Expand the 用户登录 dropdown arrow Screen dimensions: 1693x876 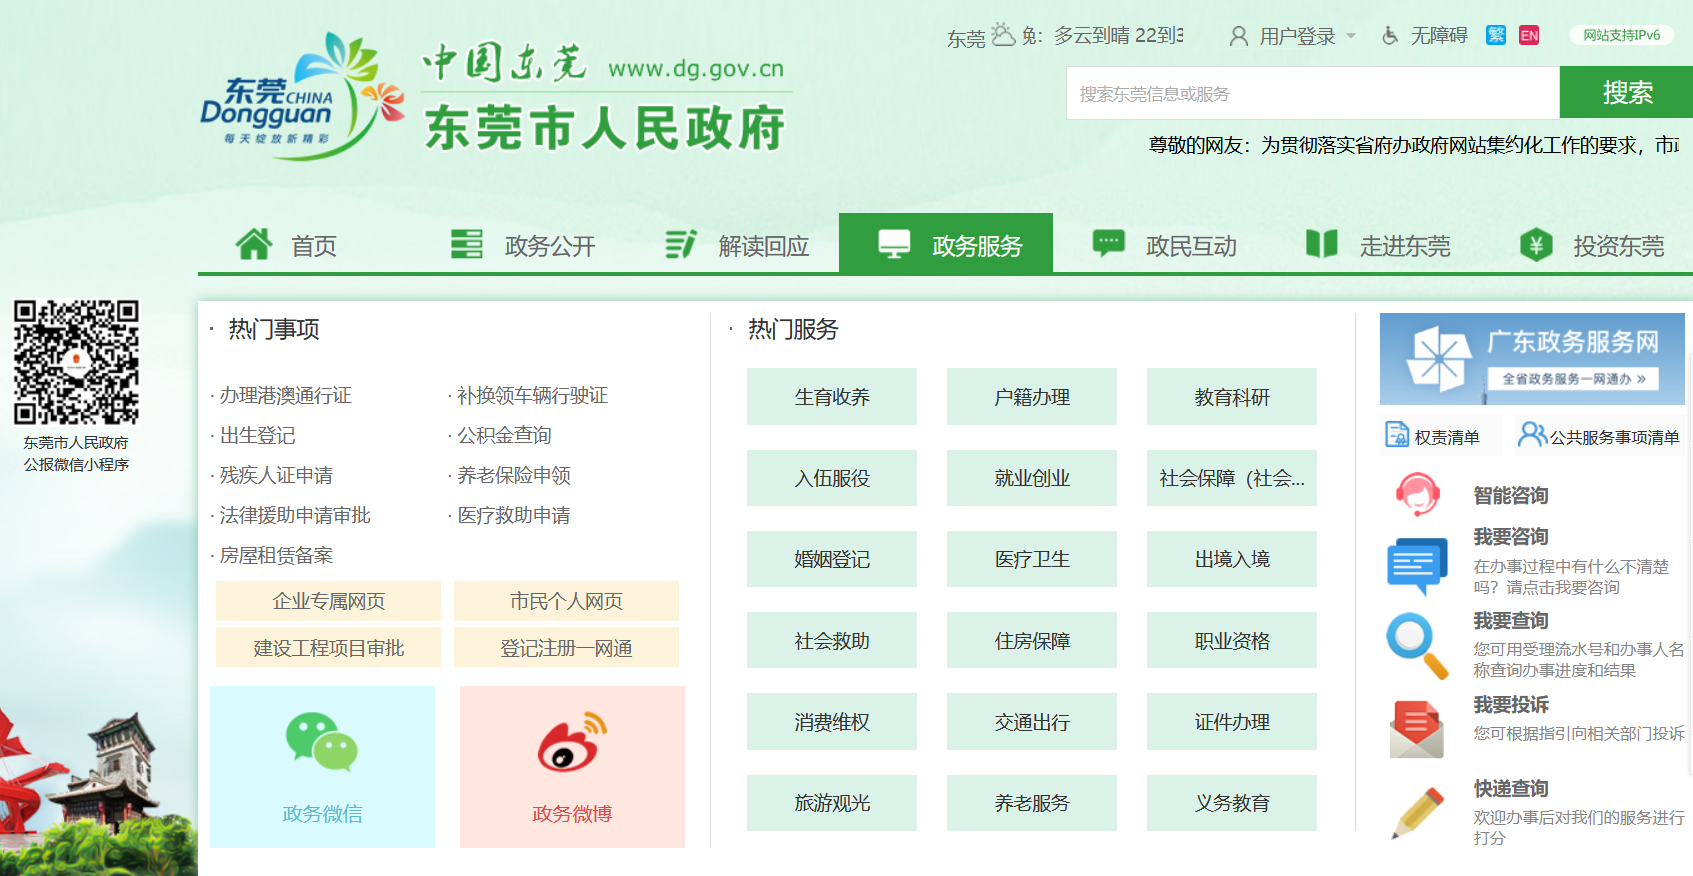point(1351,36)
